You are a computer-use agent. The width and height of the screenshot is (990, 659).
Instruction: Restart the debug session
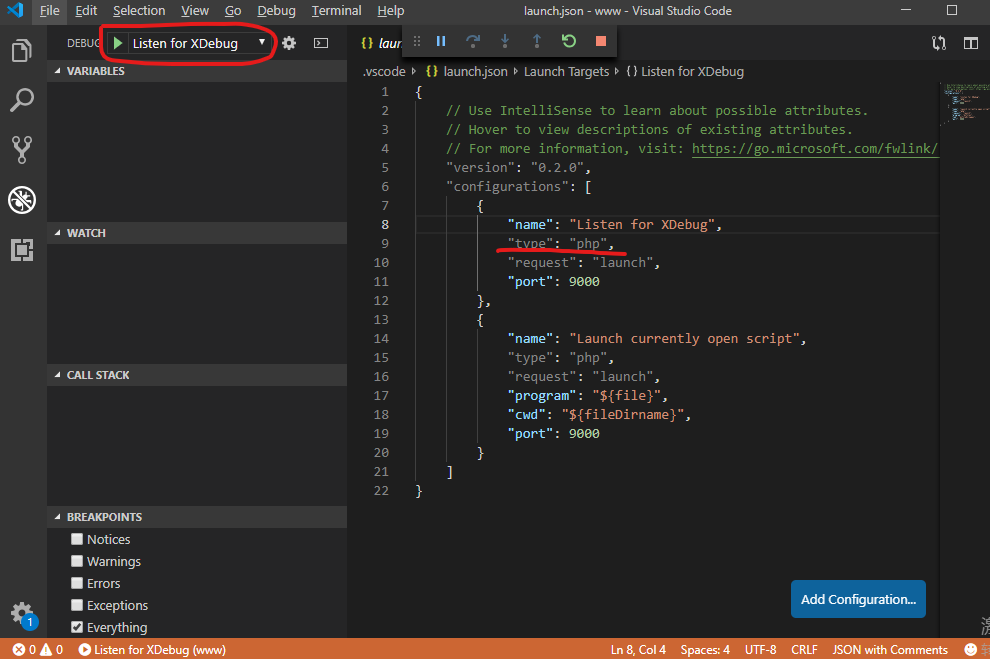coord(569,41)
